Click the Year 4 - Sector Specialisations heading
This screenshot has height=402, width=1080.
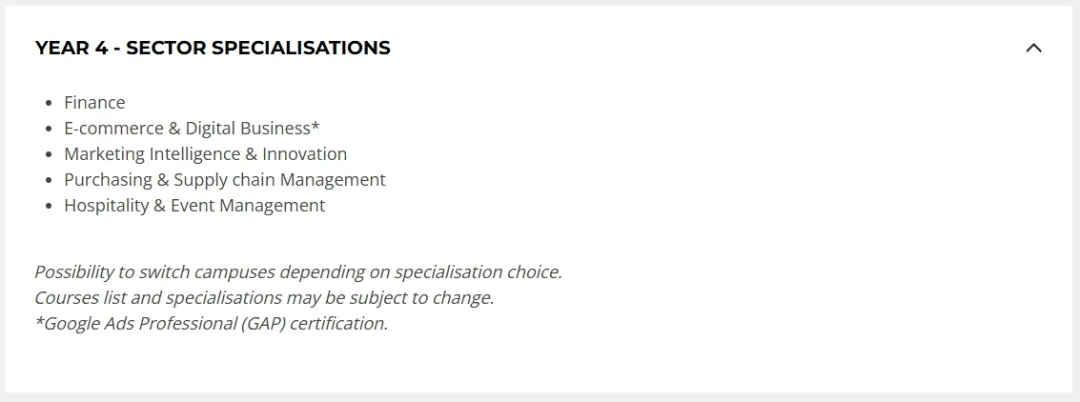213,48
